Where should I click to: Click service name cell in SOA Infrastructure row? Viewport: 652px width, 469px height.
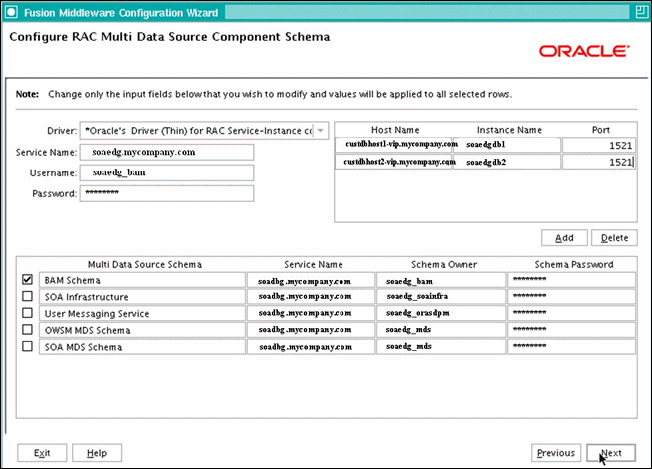point(311,296)
